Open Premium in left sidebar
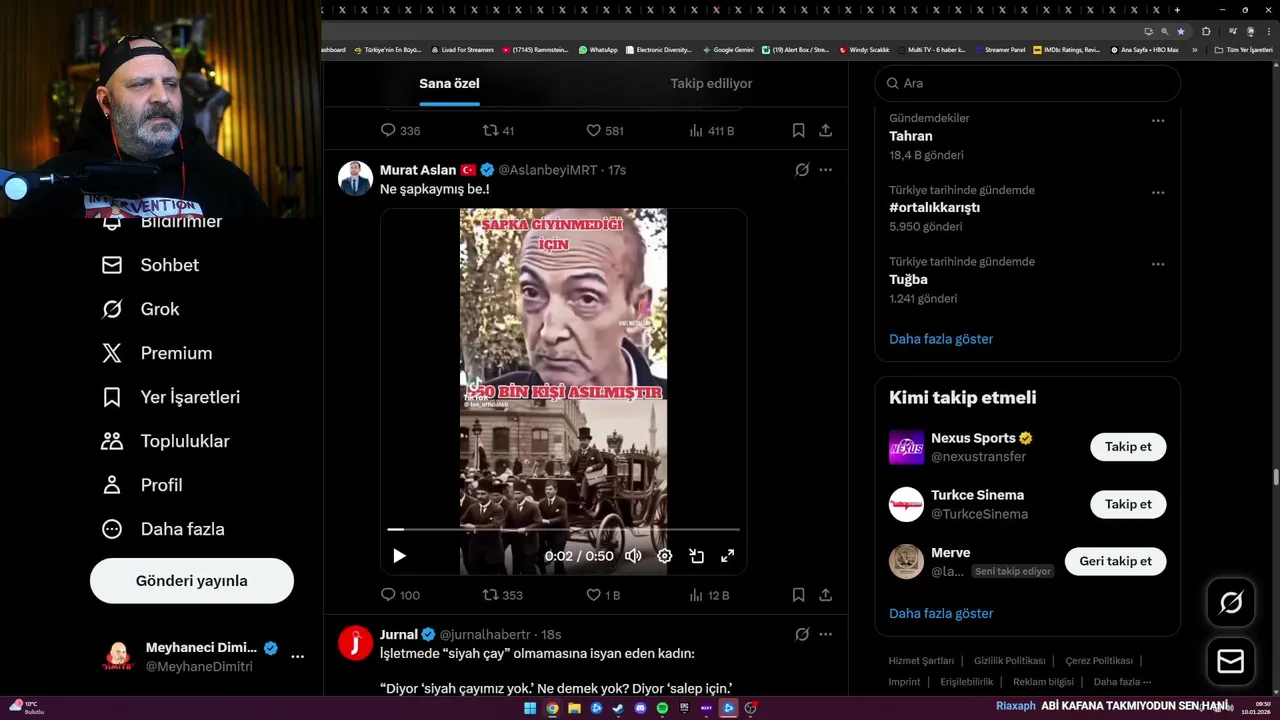 click(x=157, y=353)
